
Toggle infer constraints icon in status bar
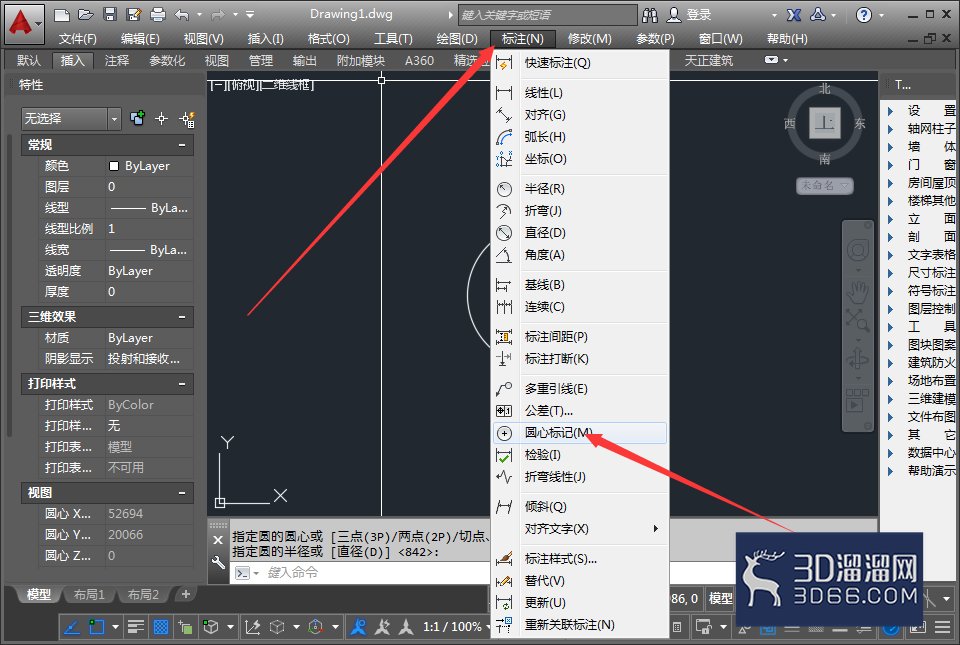pyautogui.click(x=72, y=627)
